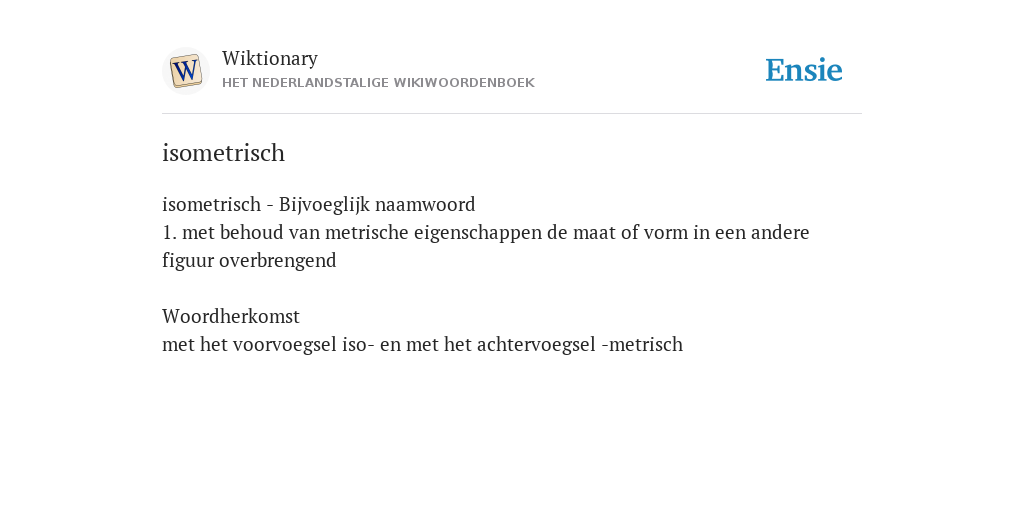Click the word 'voorvoegsel' in etymology
This screenshot has height=512, width=1024.
pyautogui.click(x=285, y=344)
